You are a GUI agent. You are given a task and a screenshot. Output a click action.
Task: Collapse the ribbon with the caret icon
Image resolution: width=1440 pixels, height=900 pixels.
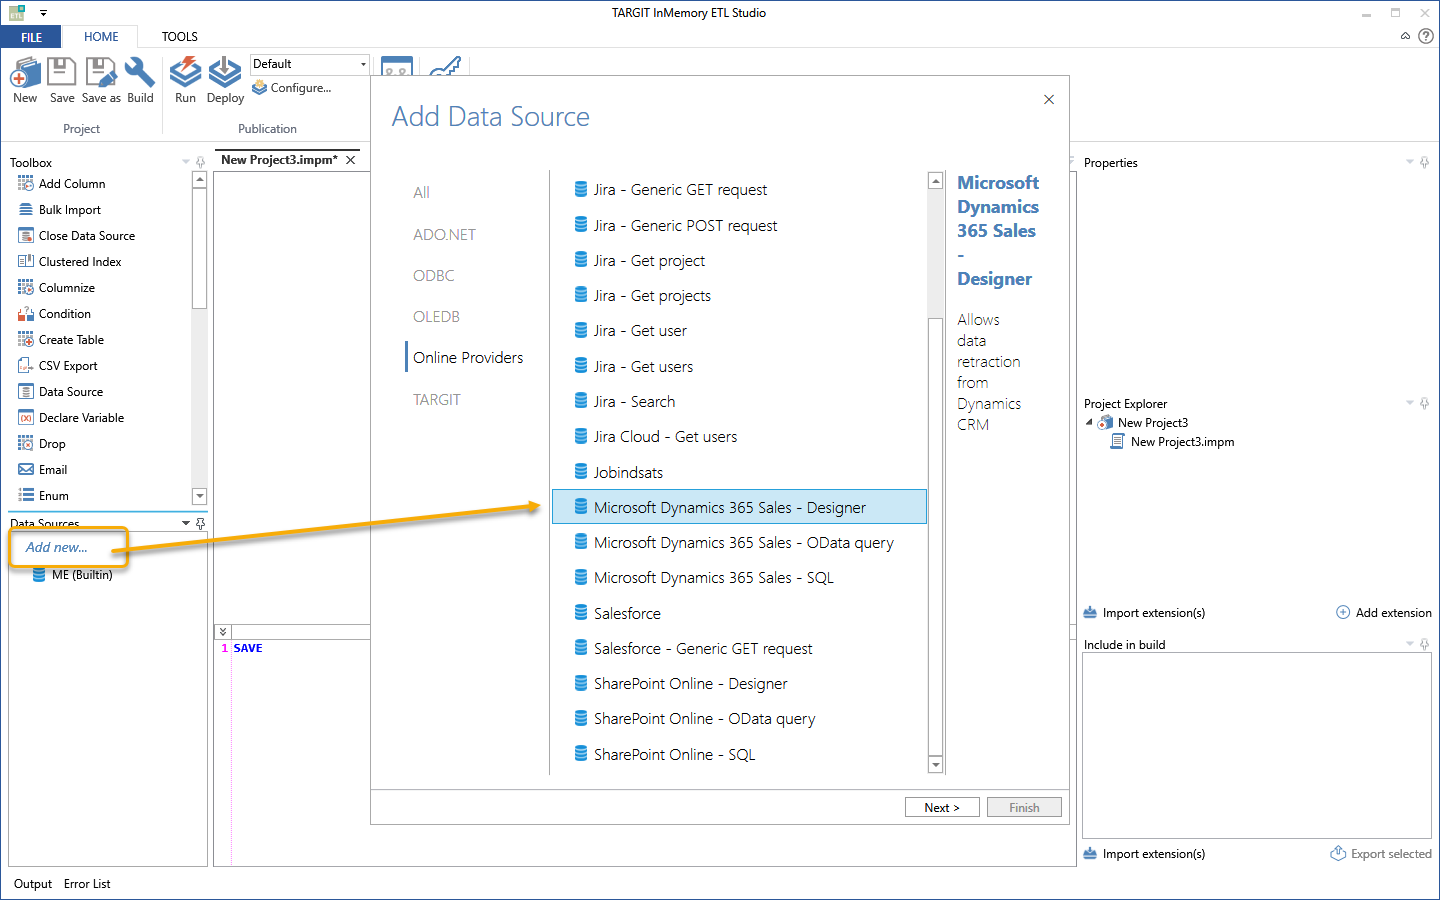pyautogui.click(x=1405, y=36)
